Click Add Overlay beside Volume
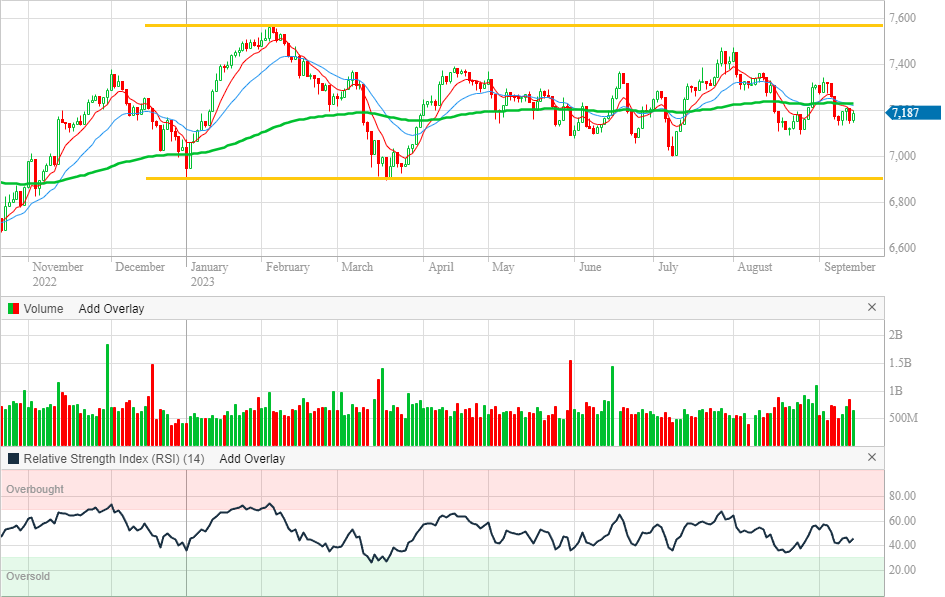Image resolution: width=945 pixels, height=597 pixels. point(111,309)
